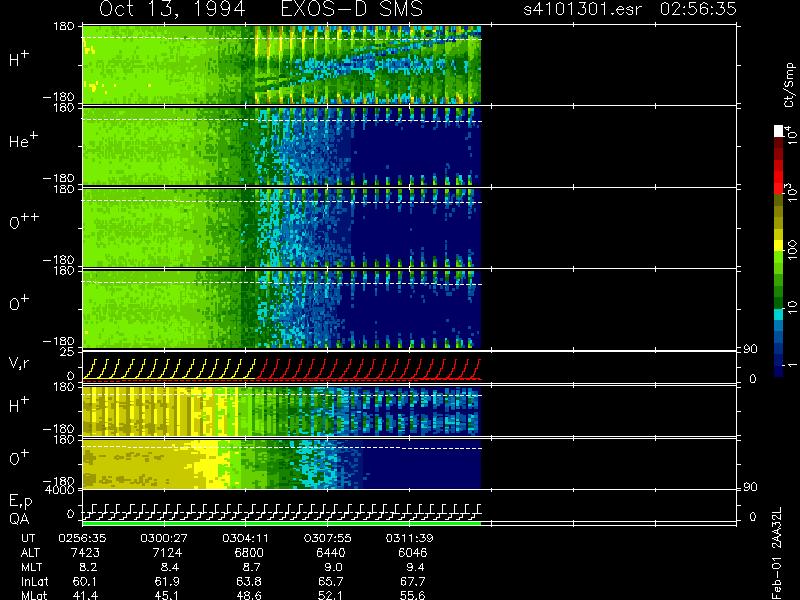Click the 'Ct/Smp' color bar unit label
800x600 pixels.
(789, 85)
